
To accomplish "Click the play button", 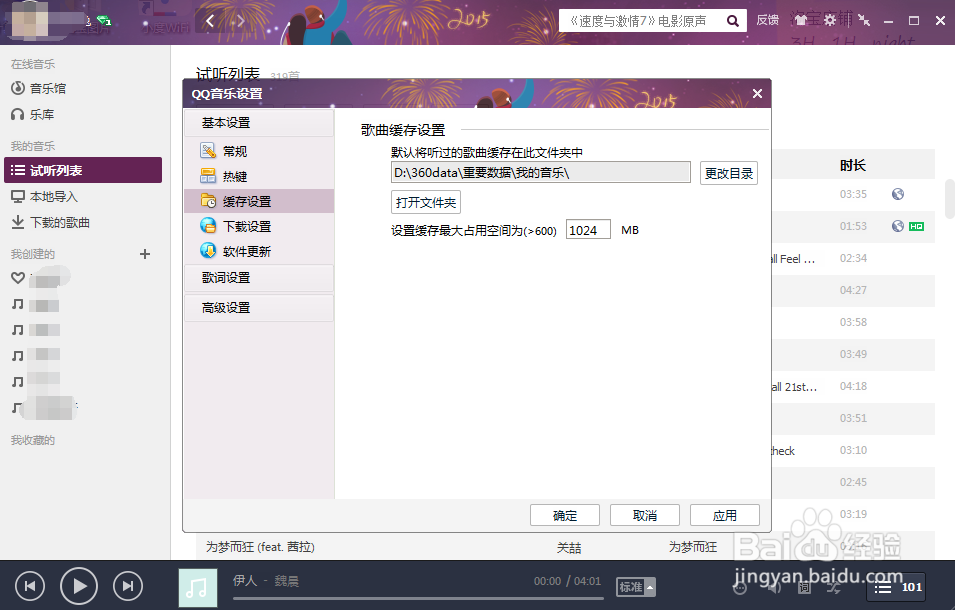I will (x=79, y=586).
